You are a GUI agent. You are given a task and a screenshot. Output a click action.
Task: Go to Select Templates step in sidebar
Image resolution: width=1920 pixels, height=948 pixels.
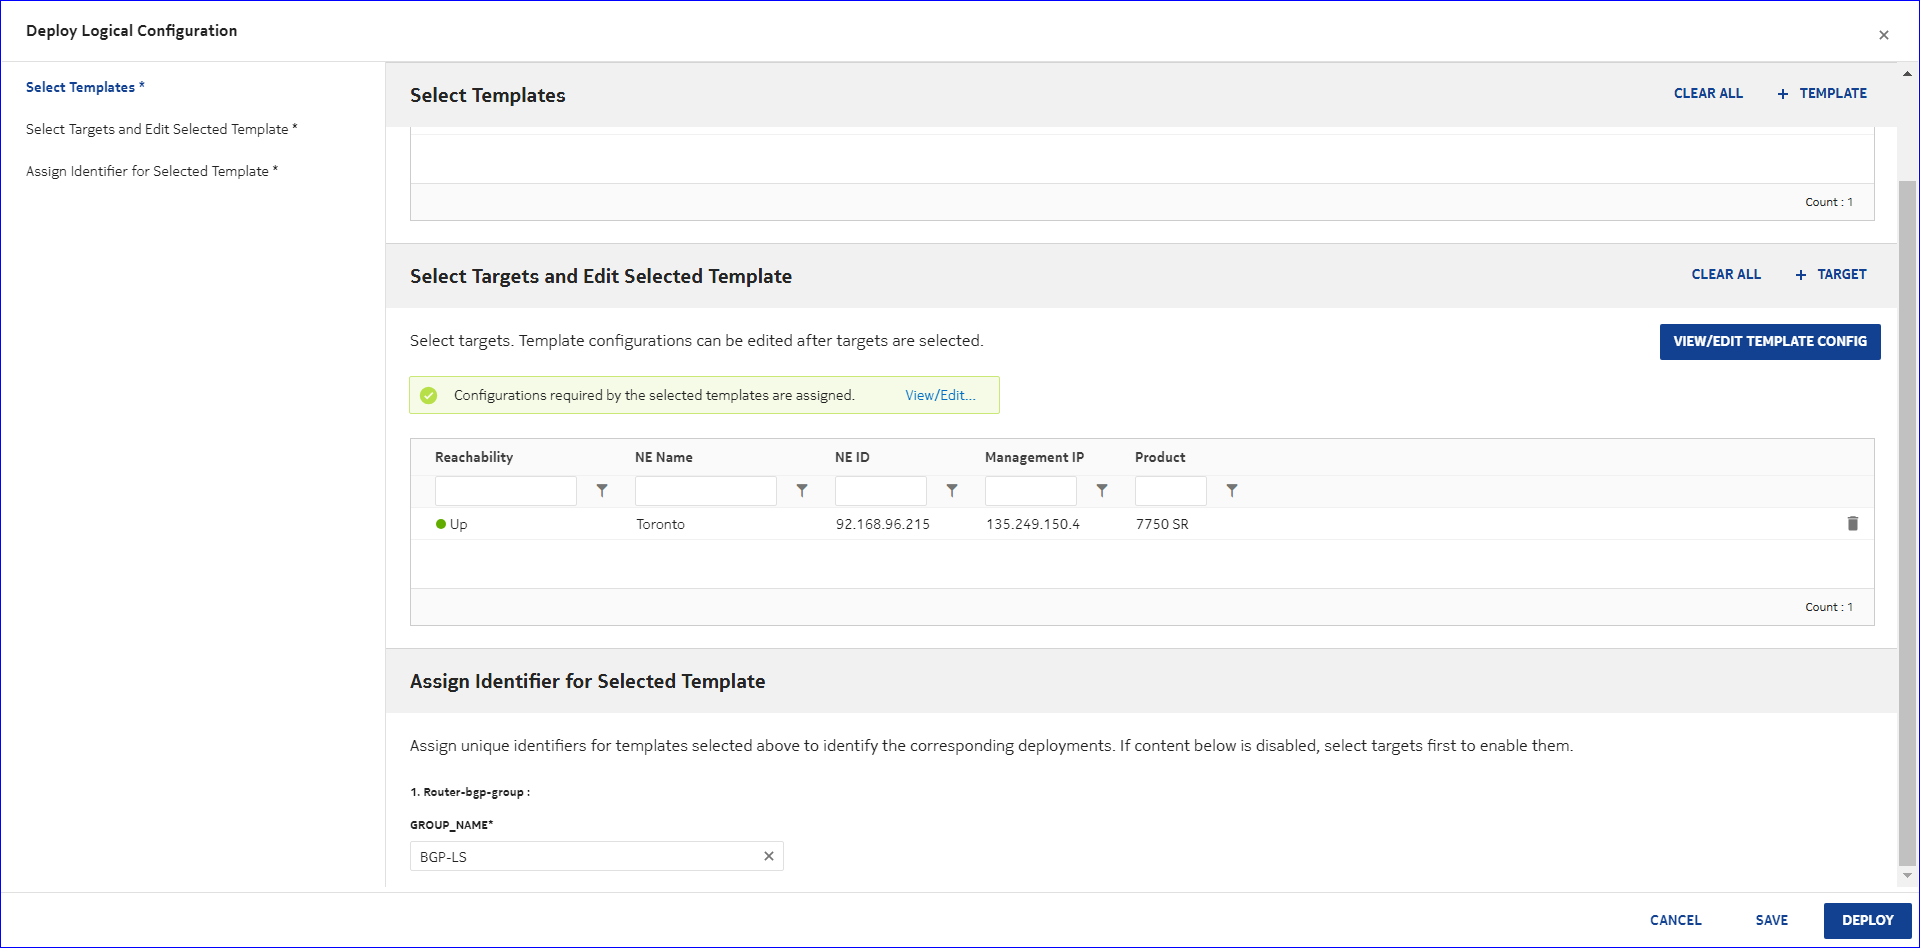coord(80,87)
